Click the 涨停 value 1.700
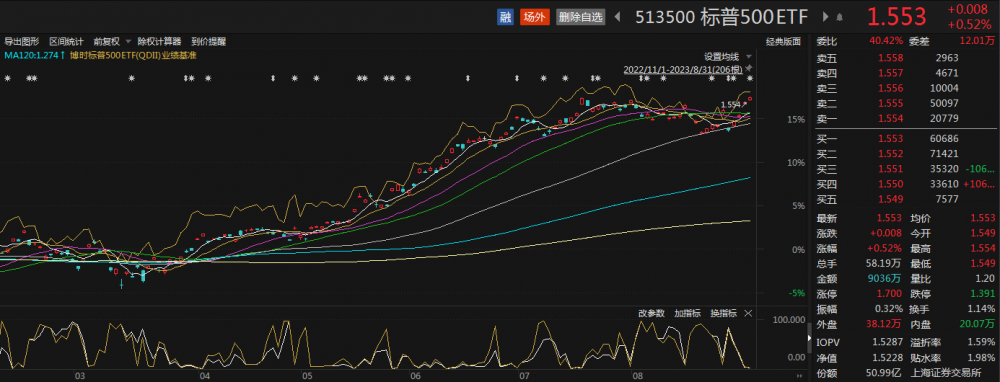Image resolution: width=1000 pixels, height=382 pixels. (890, 293)
